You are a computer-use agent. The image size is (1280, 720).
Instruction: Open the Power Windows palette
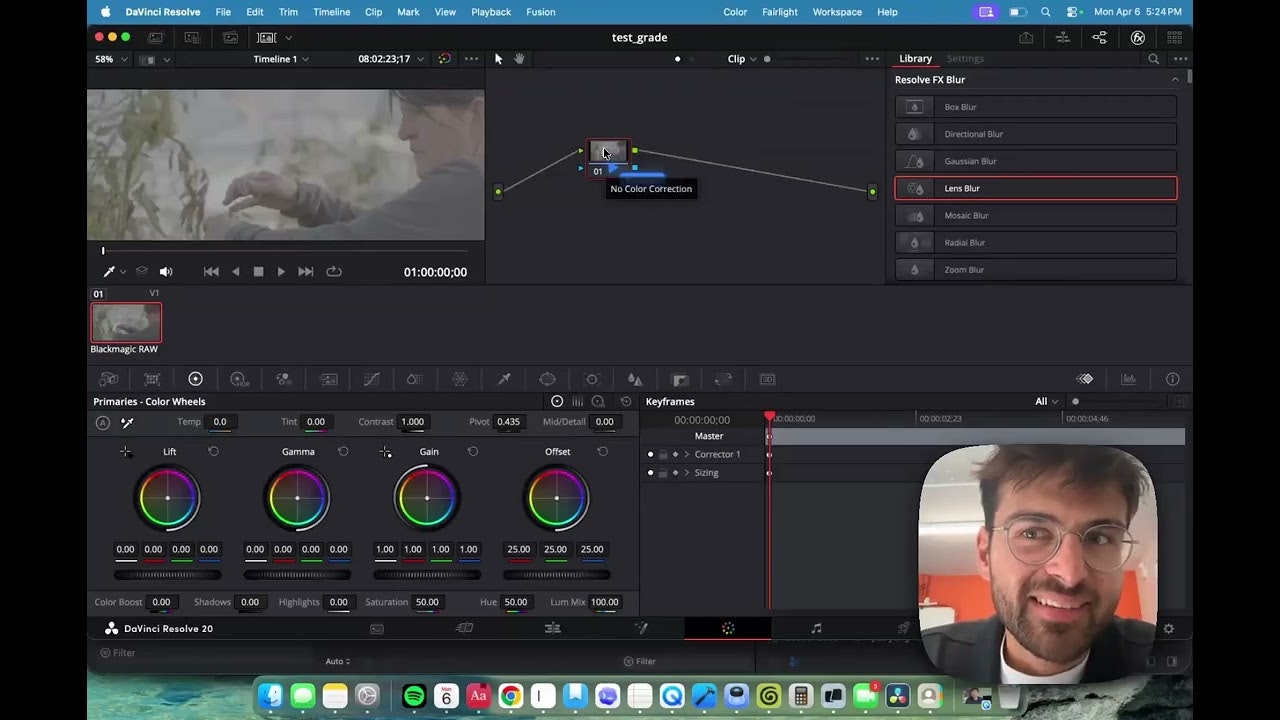[548, 380]
